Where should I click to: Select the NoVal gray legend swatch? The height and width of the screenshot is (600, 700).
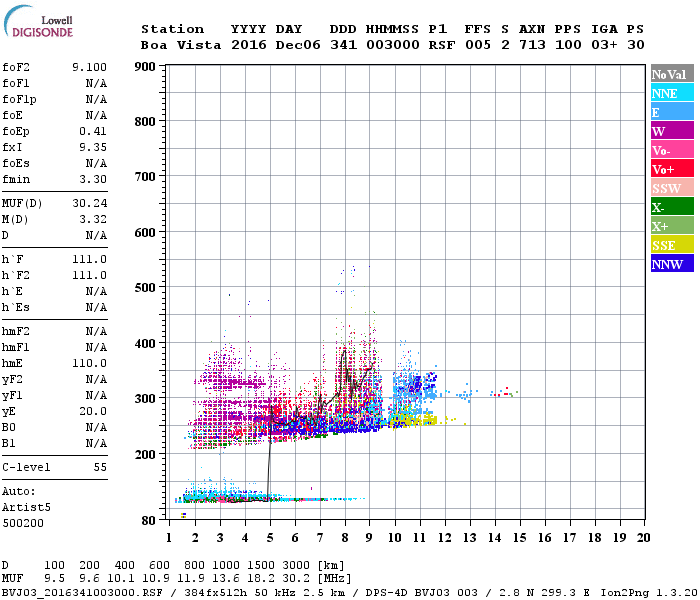click(x=672, y=74)
